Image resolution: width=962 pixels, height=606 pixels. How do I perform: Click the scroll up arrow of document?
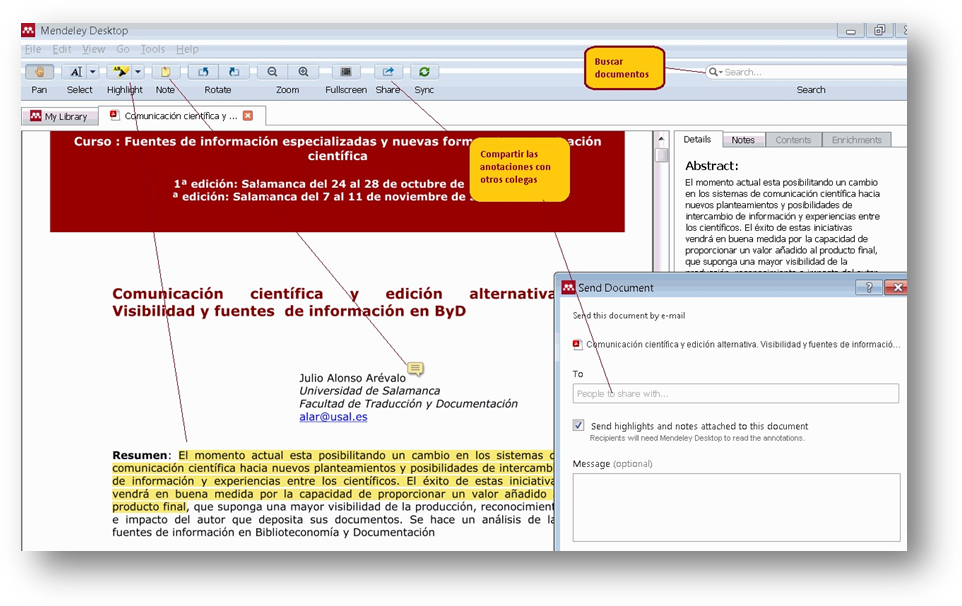[x=661, y=139]
